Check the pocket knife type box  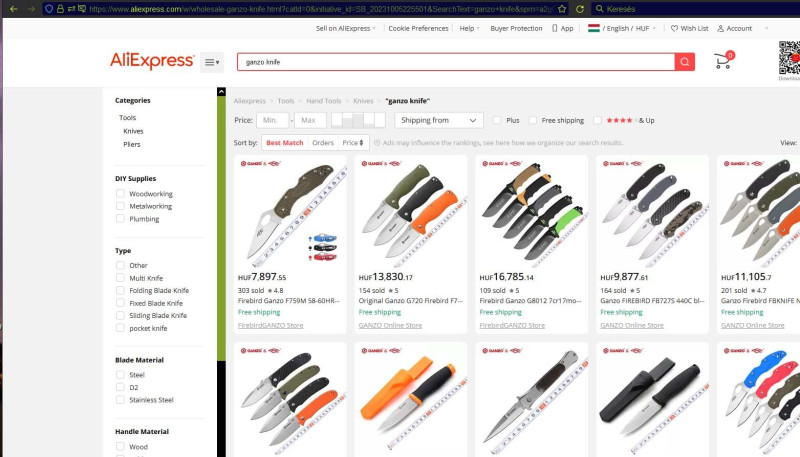coord(120,328)
